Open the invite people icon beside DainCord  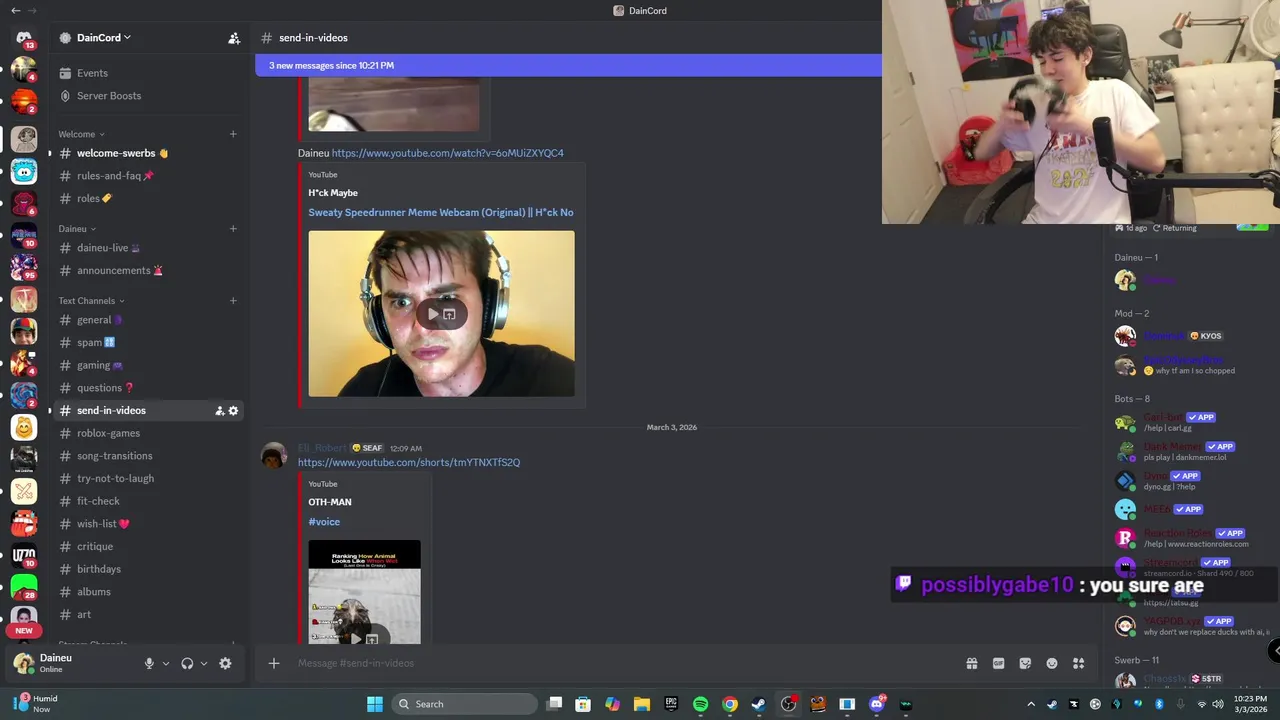click(234, 38)
